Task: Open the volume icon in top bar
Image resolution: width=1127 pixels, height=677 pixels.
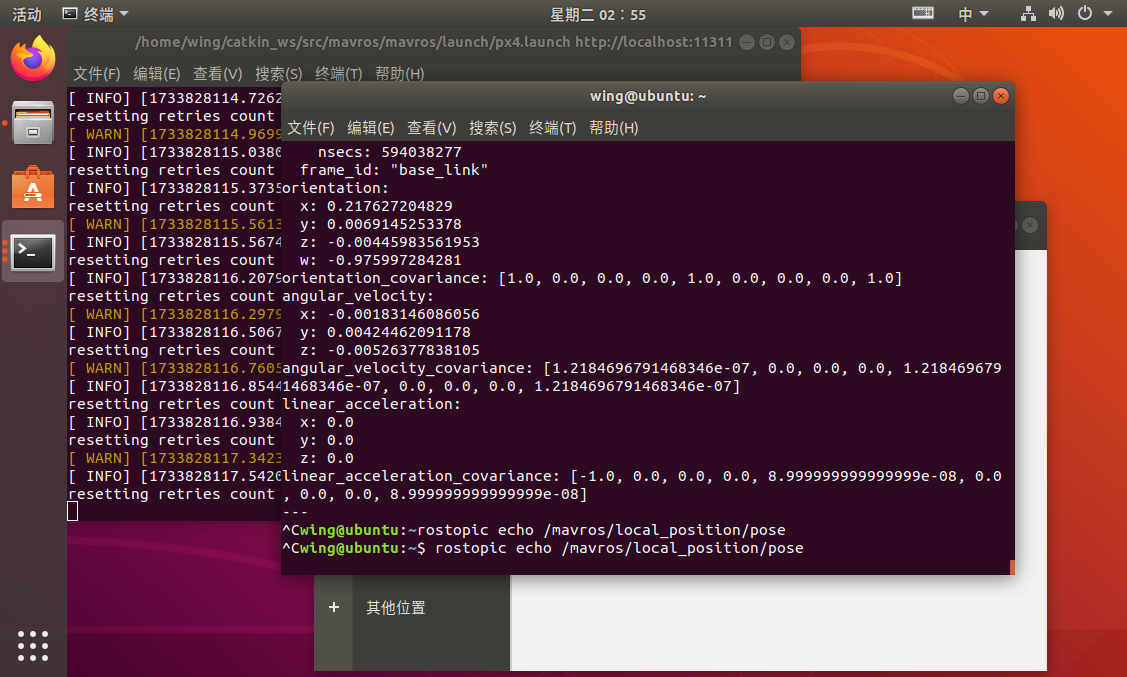Action: click(1056, 14)
